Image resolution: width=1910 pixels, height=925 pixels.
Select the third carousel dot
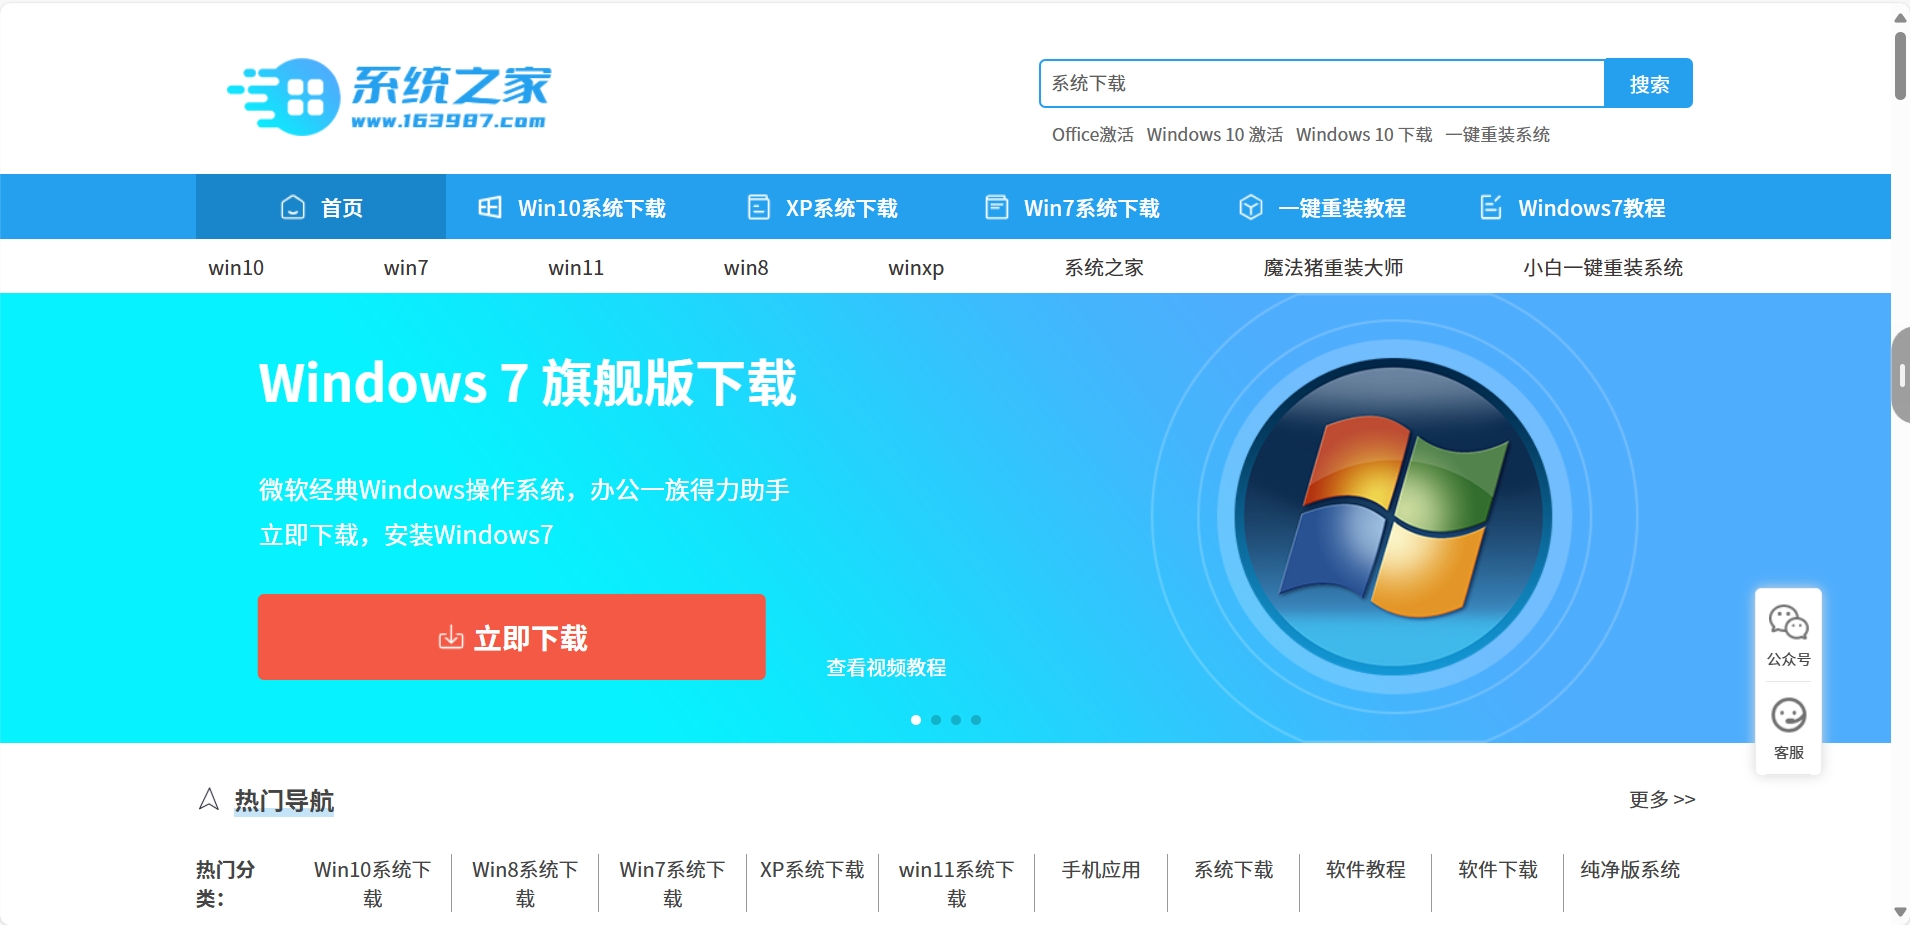pyautogui.click(x=956, y=720)
